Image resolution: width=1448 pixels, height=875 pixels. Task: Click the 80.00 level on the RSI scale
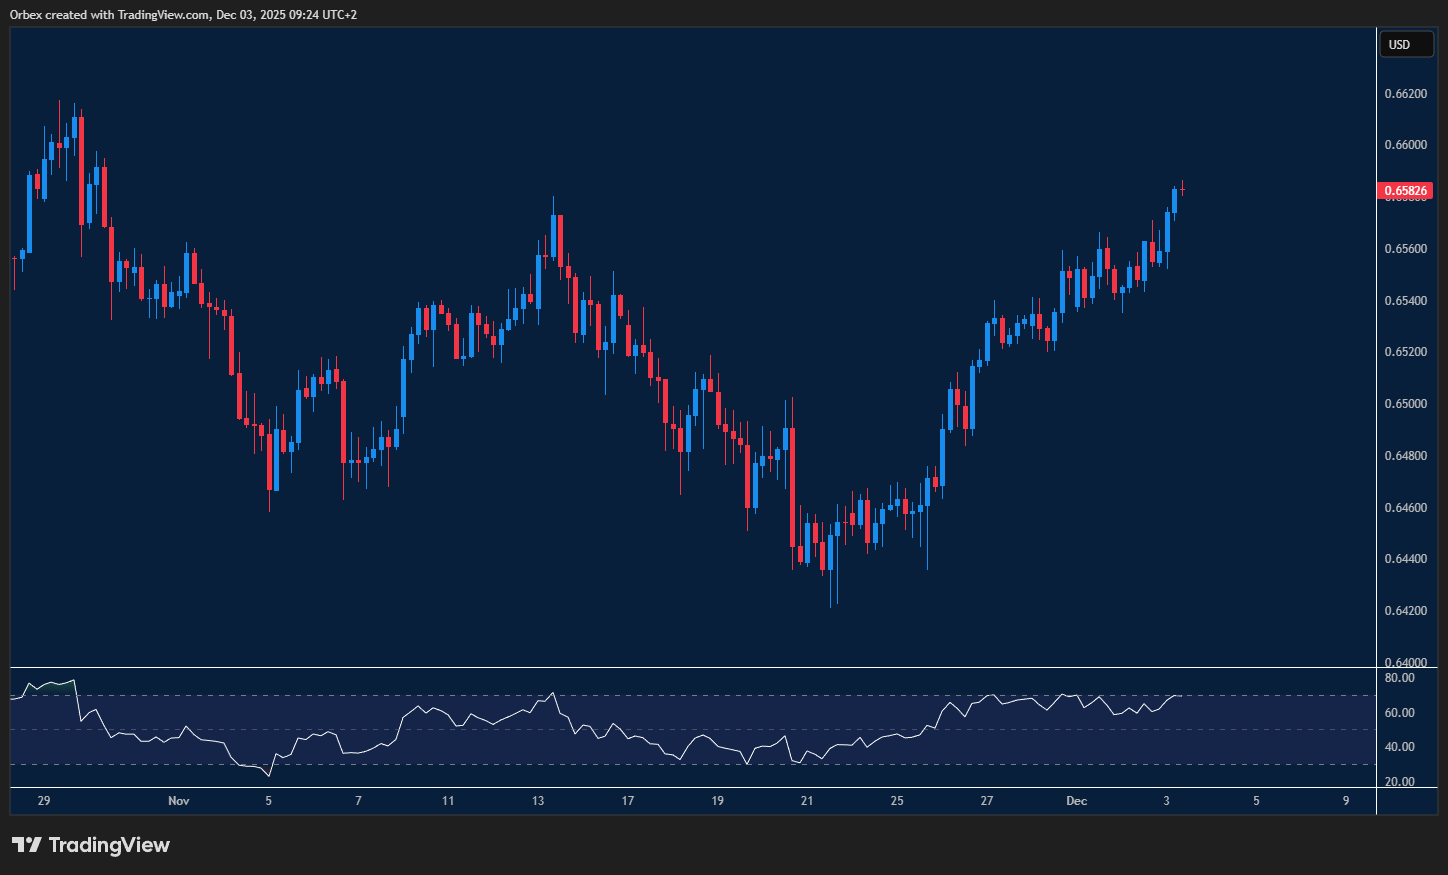click(1399, 679)
